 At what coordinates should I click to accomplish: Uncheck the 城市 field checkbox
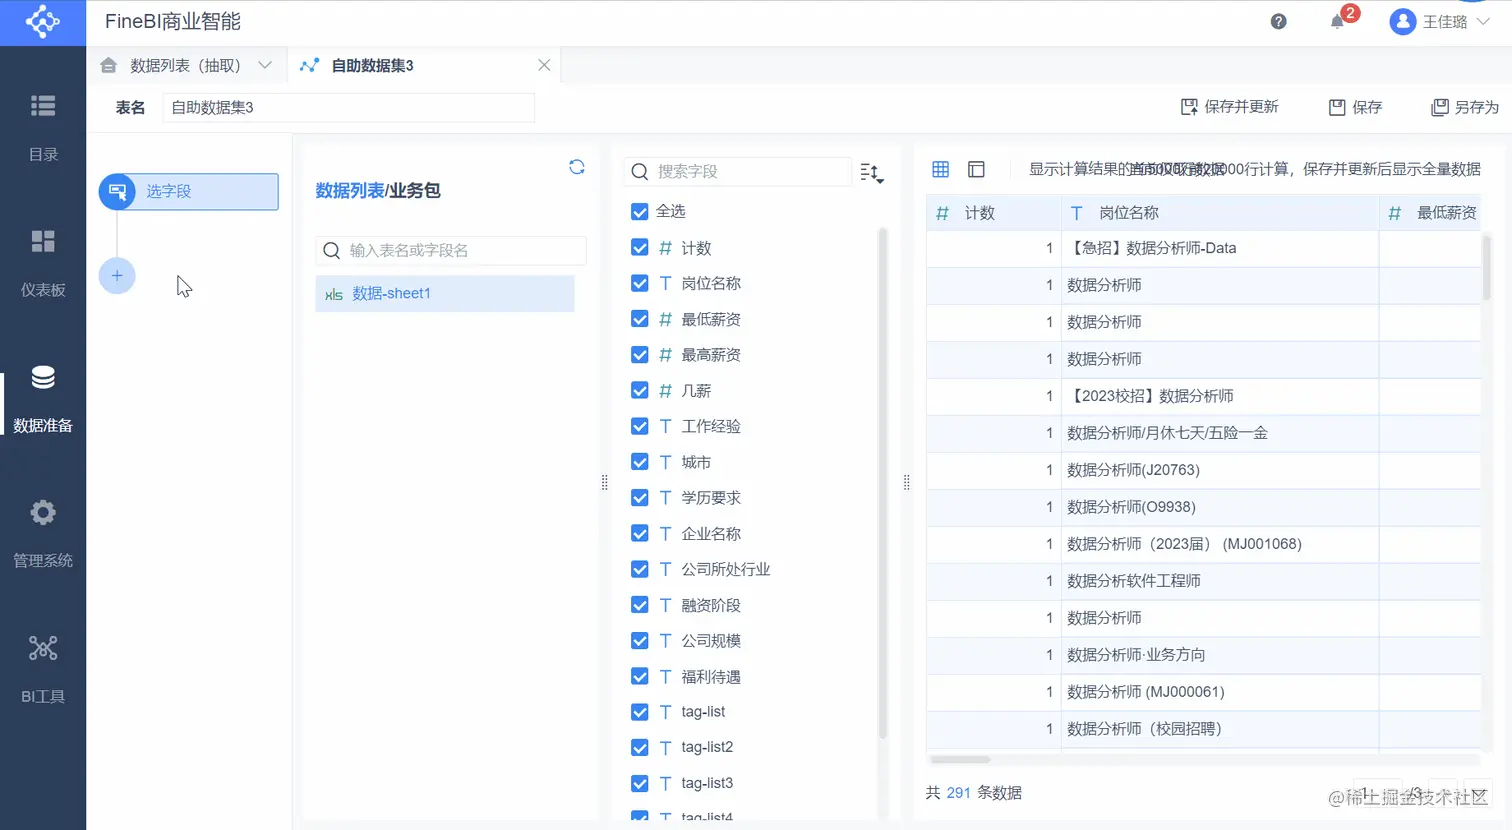tap(640, 462)
